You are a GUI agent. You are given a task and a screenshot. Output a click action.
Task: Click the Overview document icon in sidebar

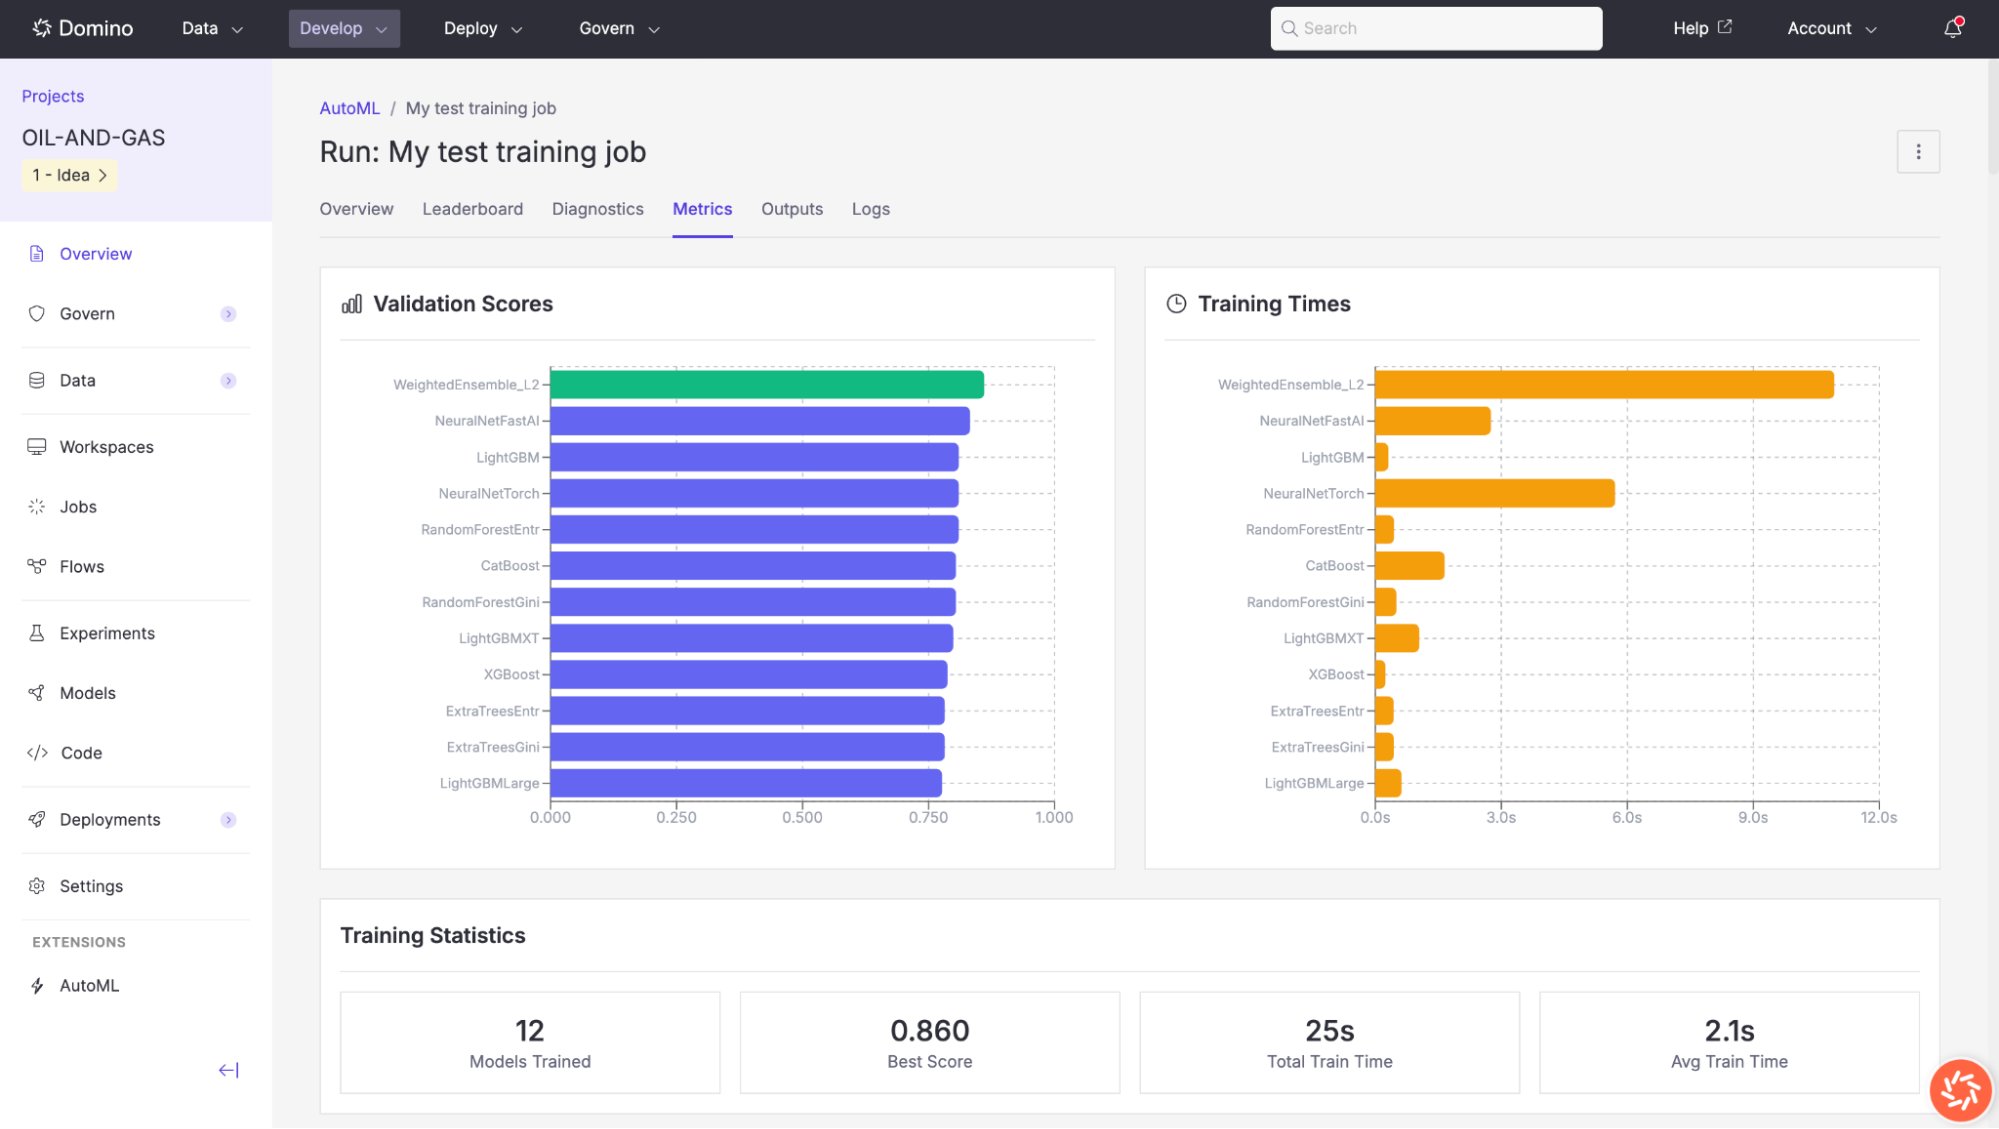[37, 254]
